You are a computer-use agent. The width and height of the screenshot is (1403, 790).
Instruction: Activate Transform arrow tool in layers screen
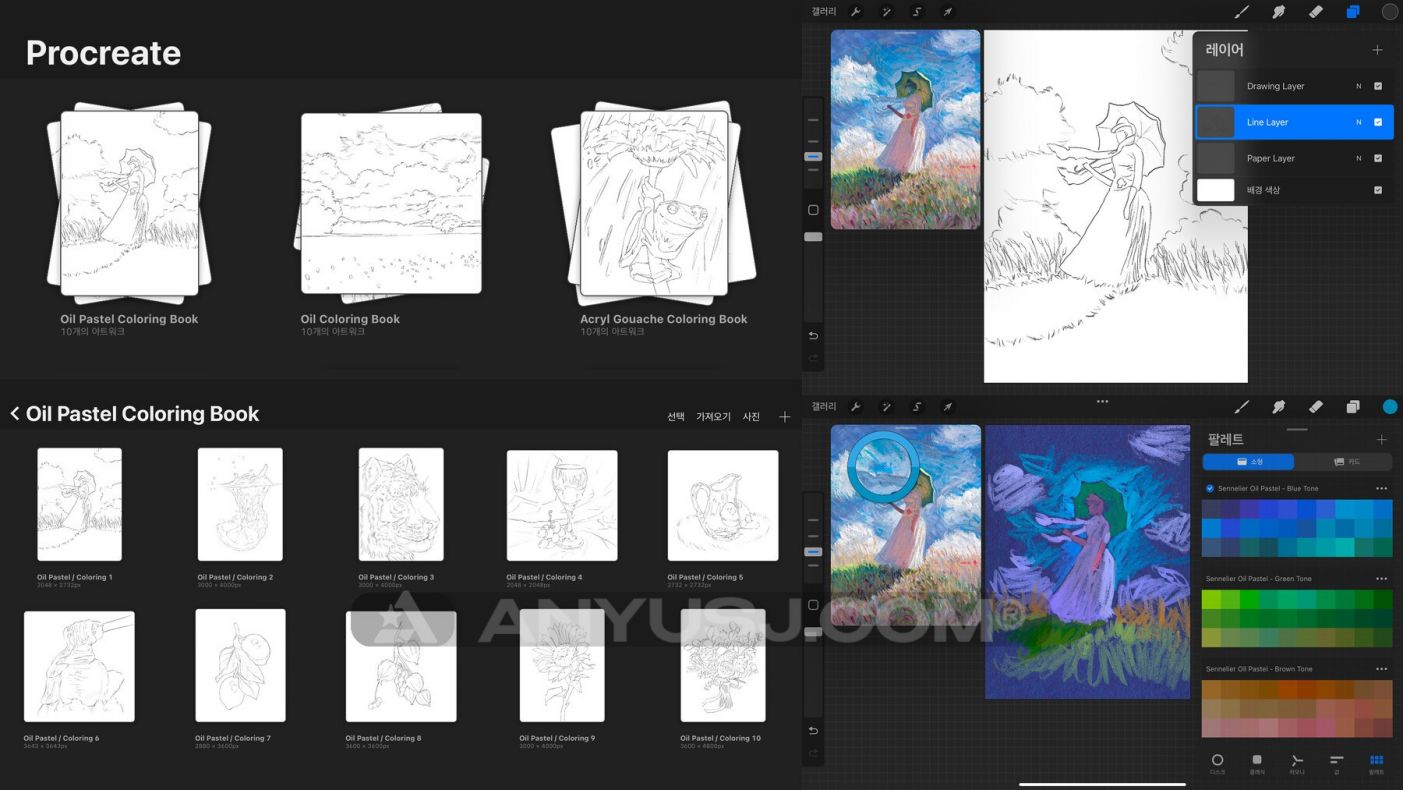(x=948, y=12)
